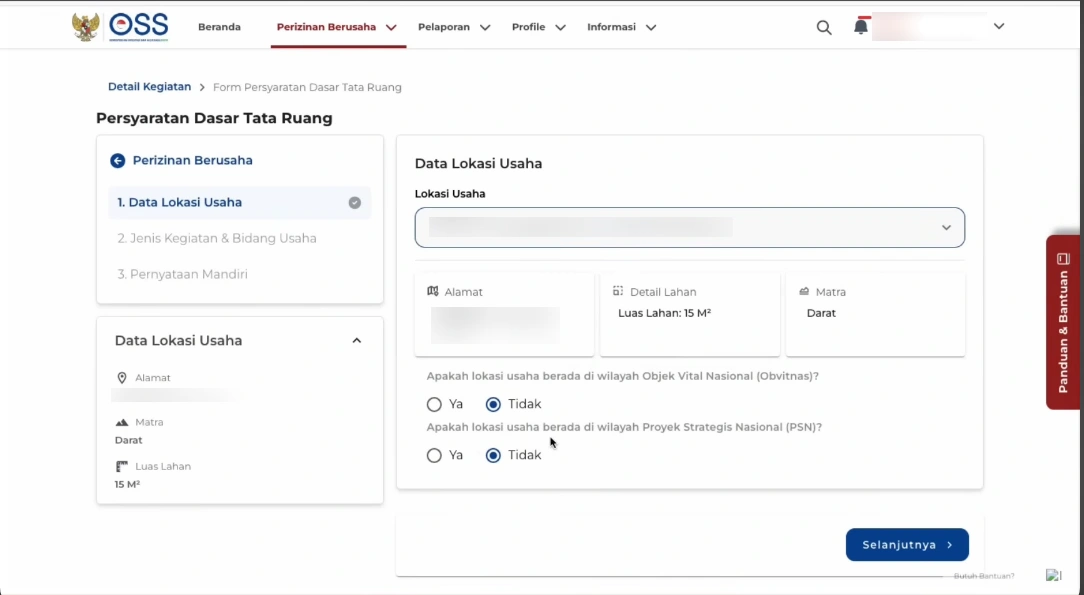Click the search magnifier icon
The width and height of the screenshot is (1084, 595).
click(x=824, y=28)
